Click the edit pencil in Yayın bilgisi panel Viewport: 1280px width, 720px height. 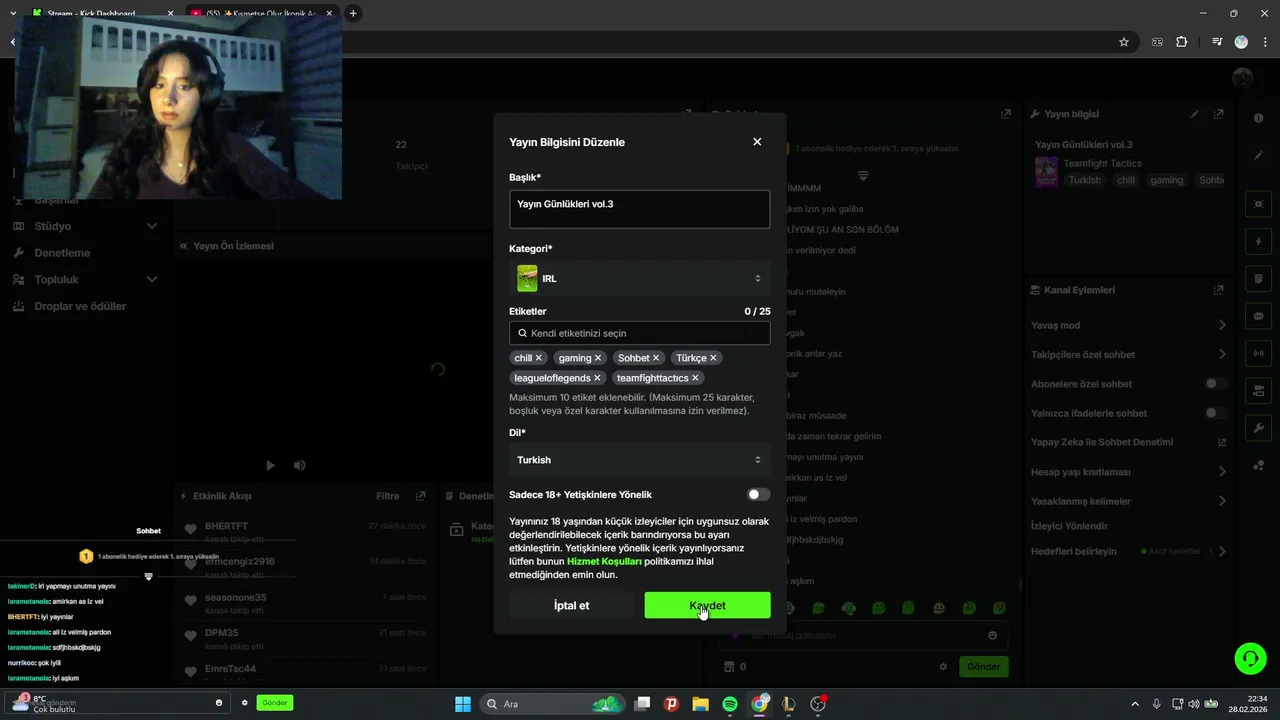pyautogui.click(x=1194, y=114)
